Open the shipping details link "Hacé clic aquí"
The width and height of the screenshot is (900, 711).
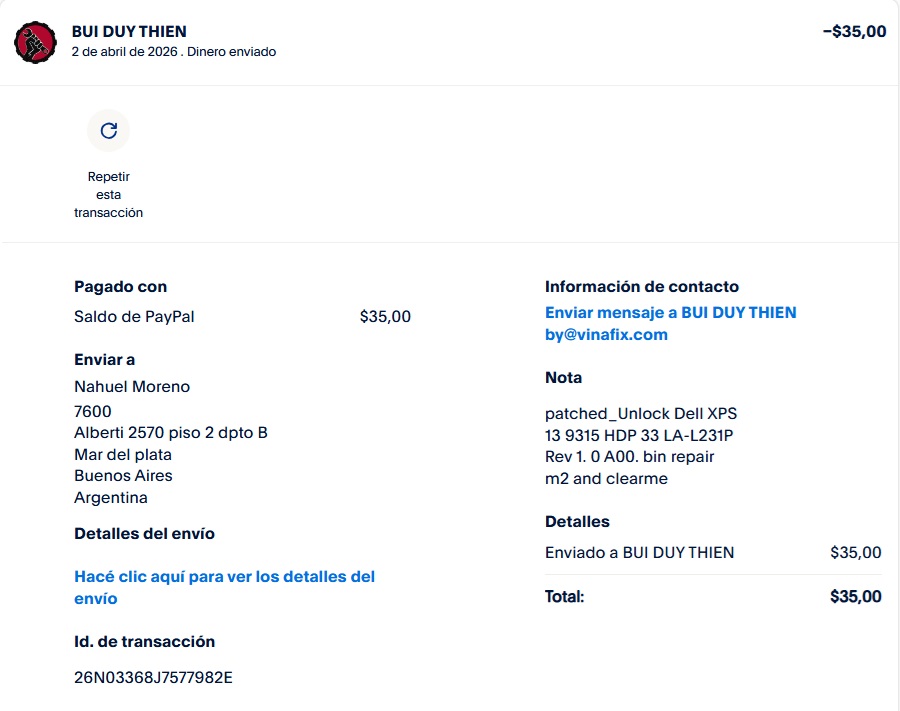pos(224,588)
